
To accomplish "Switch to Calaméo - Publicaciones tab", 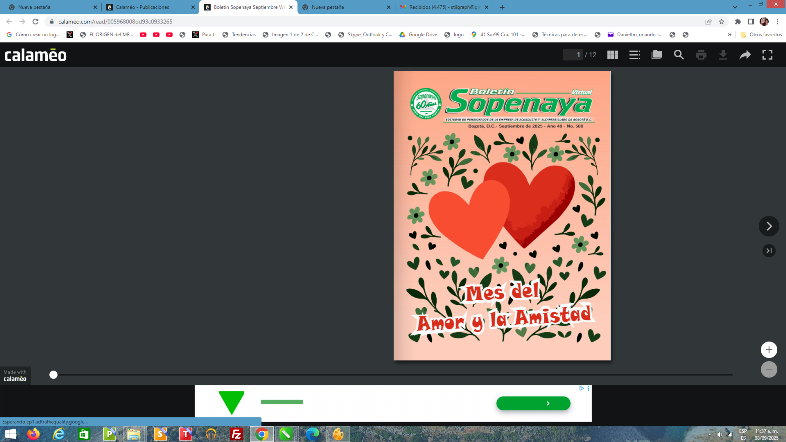I will coord(146,6).
